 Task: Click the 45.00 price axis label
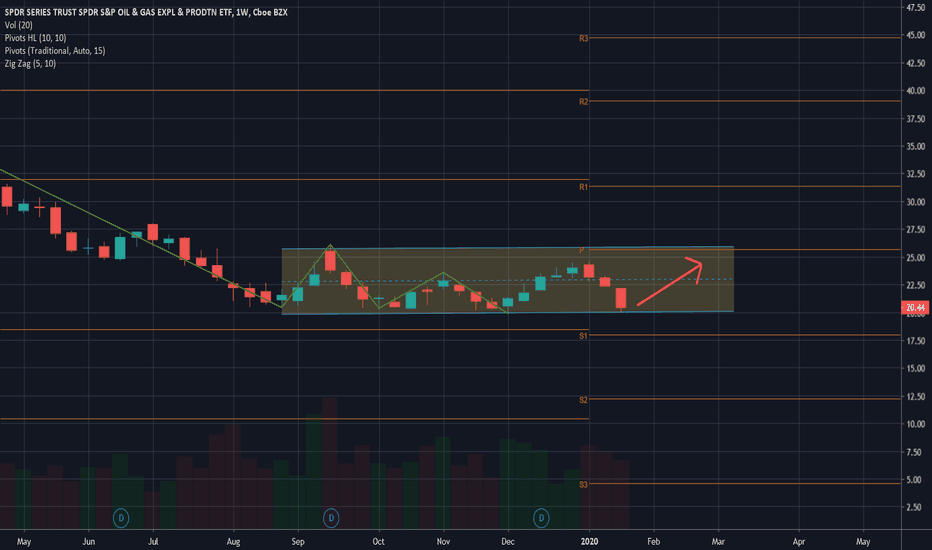click(x=915, y=35)
